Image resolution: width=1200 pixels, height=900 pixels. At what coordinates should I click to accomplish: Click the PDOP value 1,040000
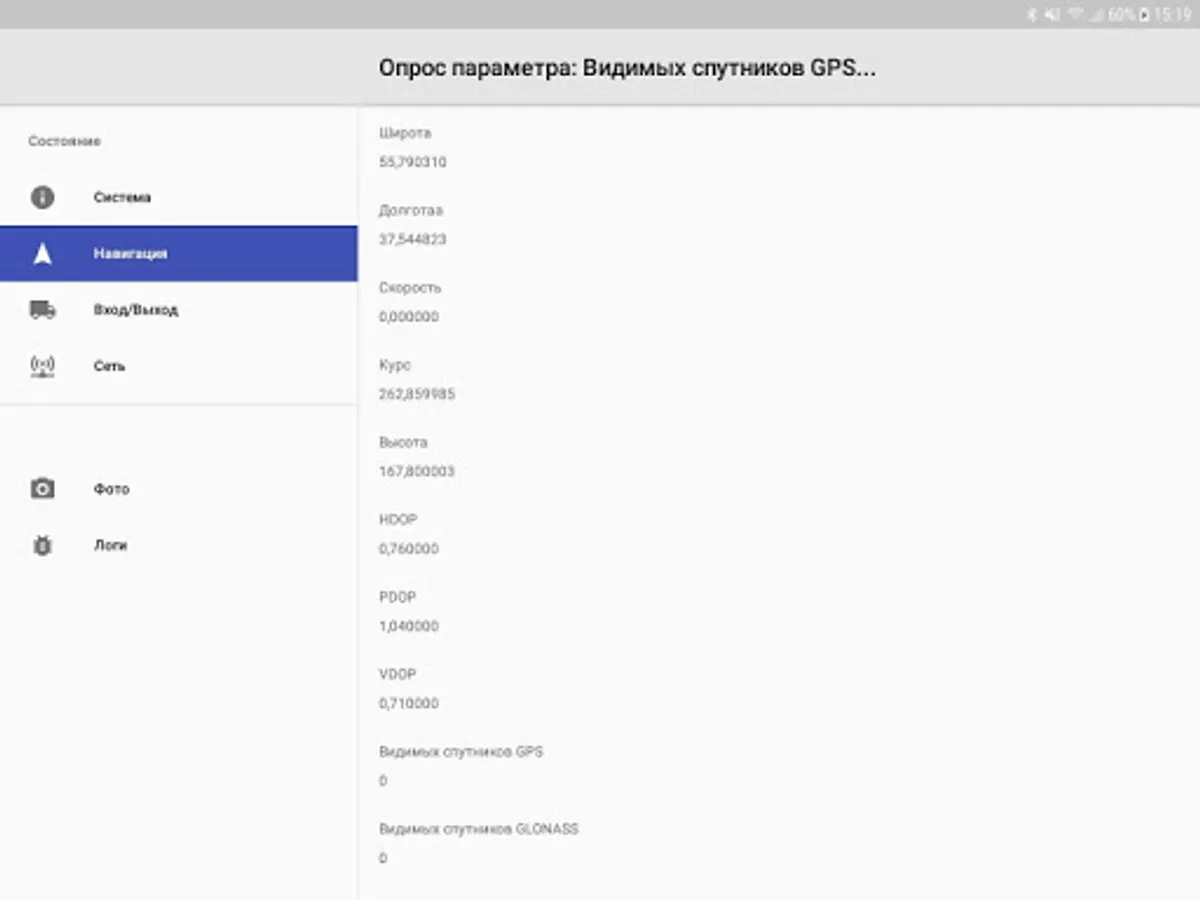click(x=409, y=626)
